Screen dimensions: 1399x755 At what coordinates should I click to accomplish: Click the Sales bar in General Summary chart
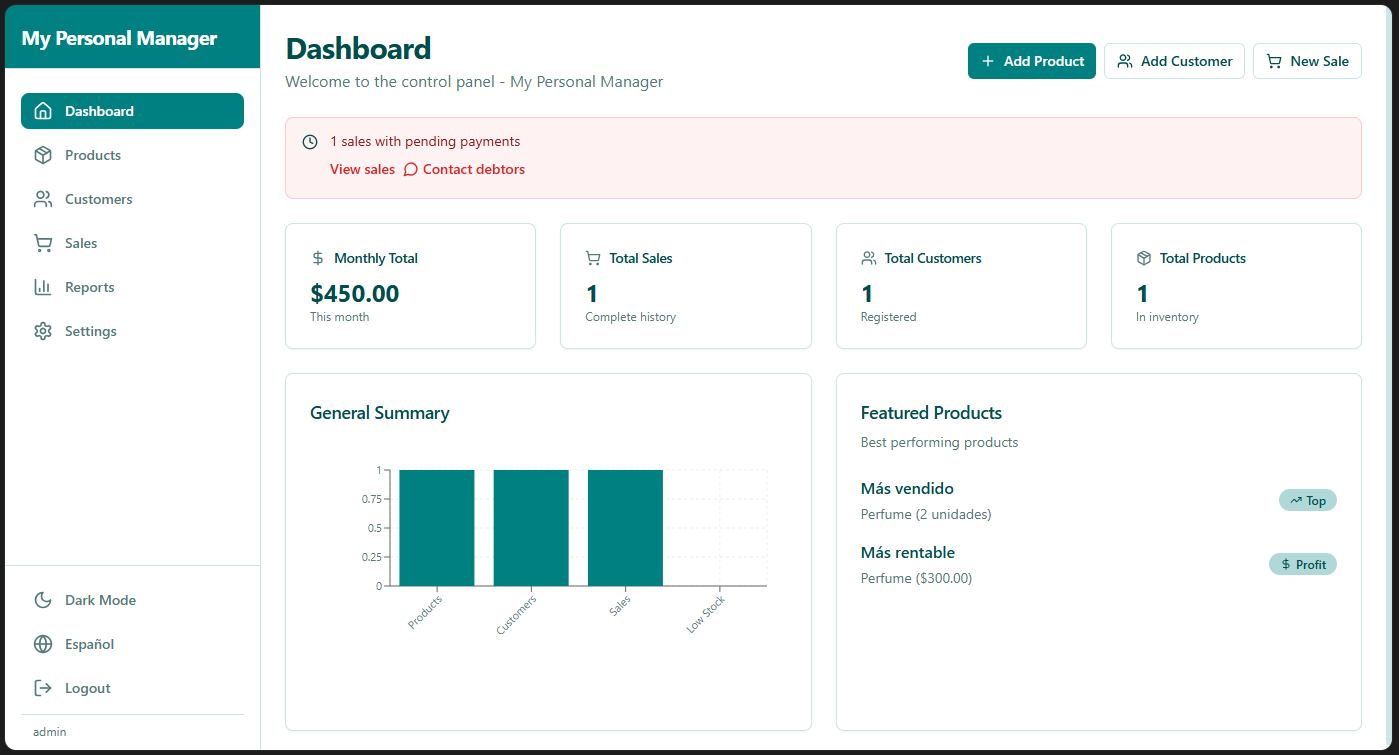point(625,527)
